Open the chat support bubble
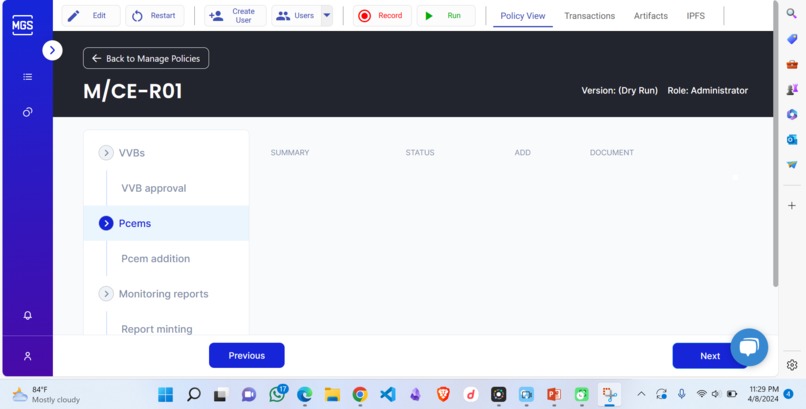 point(749,347)
